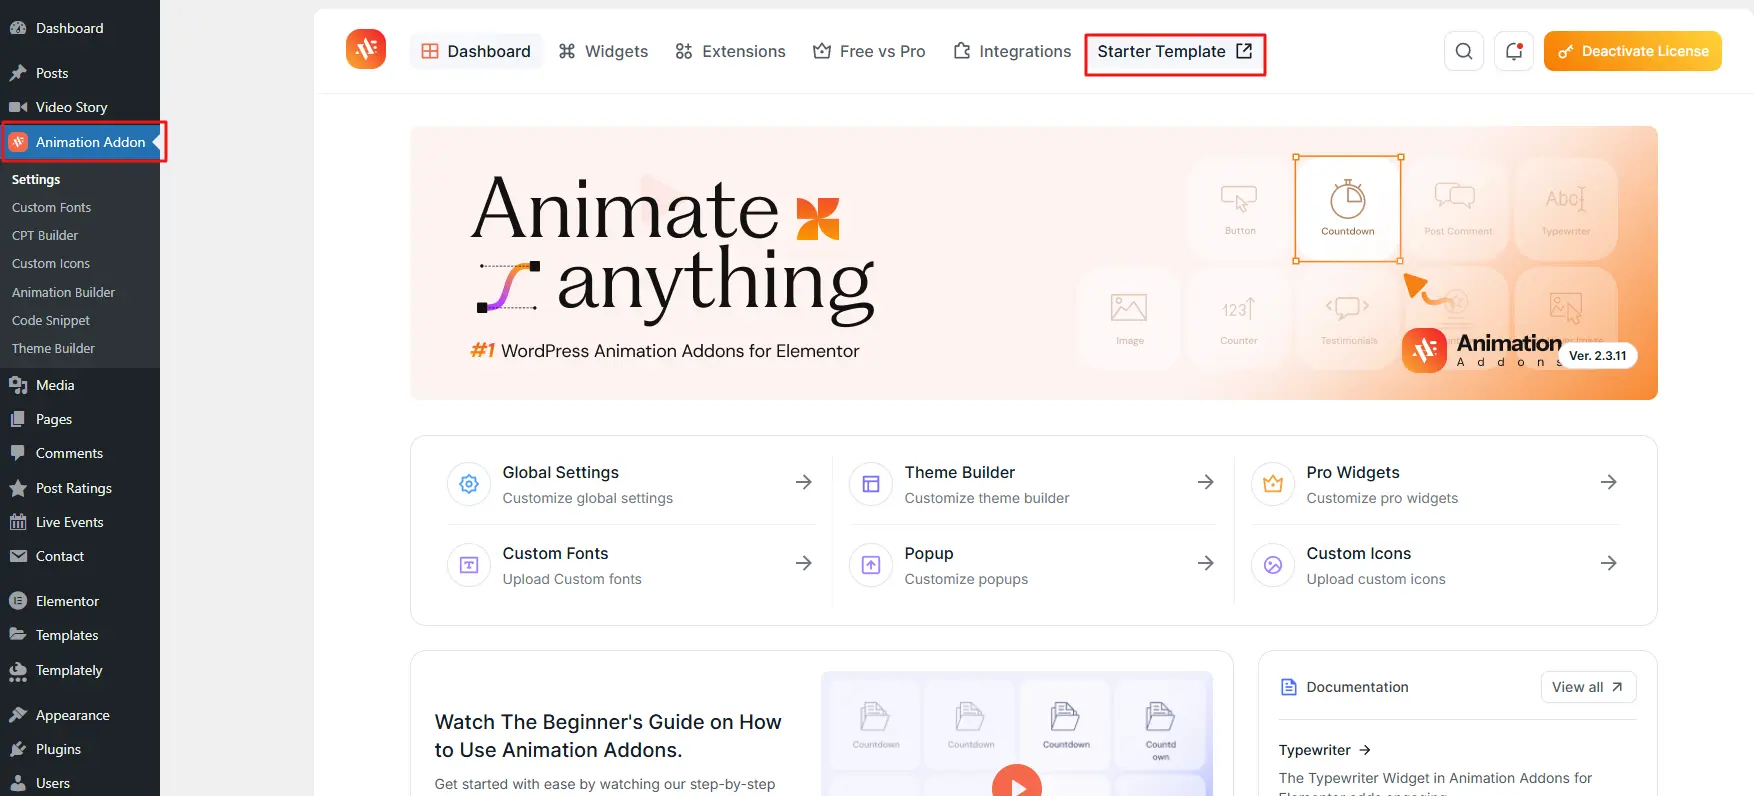
Task: Click the search magnifier icon
Action: pos(1463,51)
